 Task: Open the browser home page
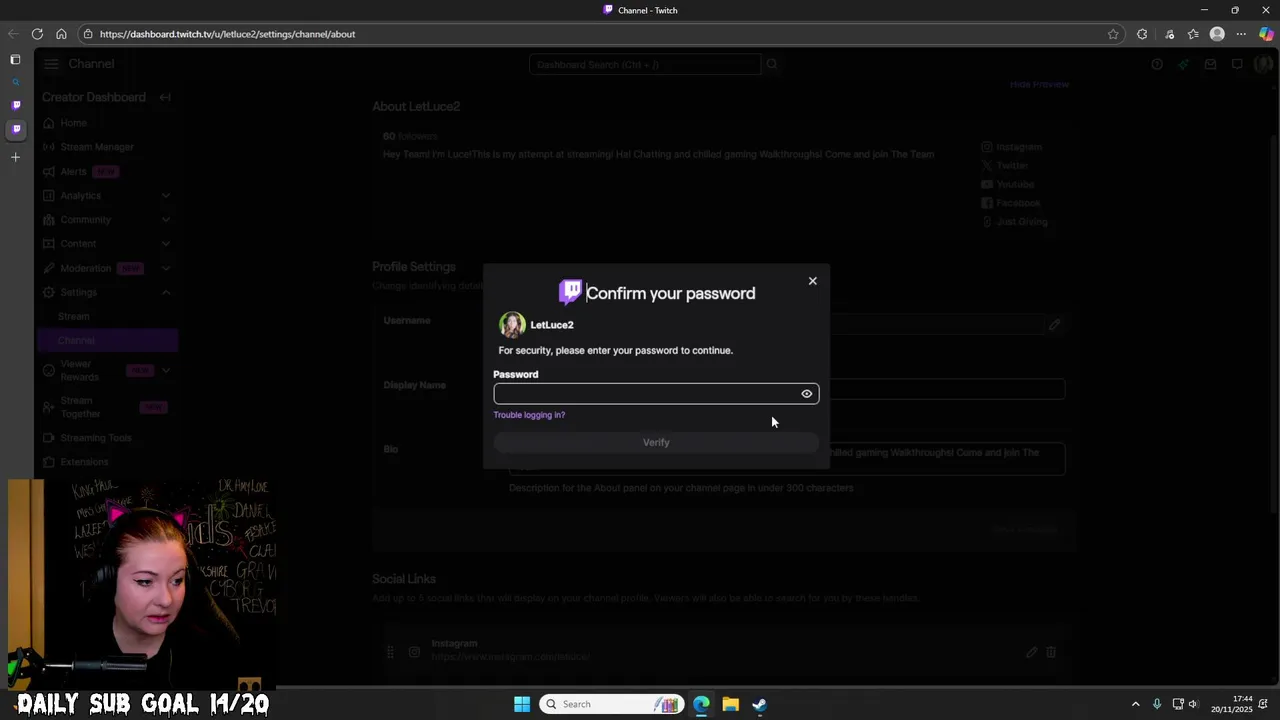click(x=61, y=34)
